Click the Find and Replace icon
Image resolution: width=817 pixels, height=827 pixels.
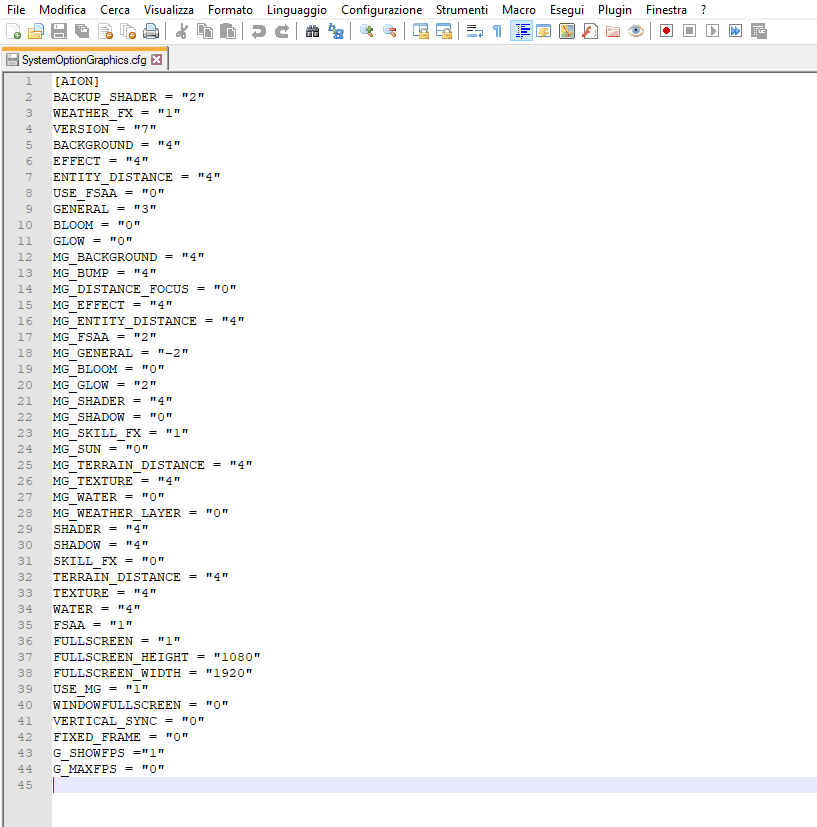click(336, 31)
